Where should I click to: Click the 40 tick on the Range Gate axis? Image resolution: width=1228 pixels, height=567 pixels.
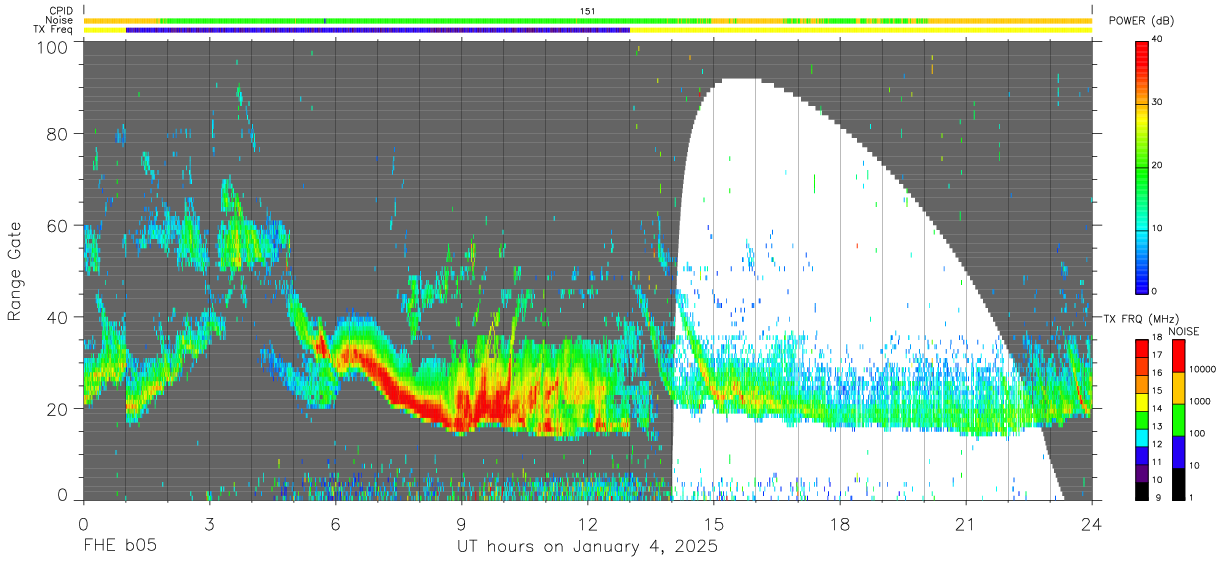point(58,318)
